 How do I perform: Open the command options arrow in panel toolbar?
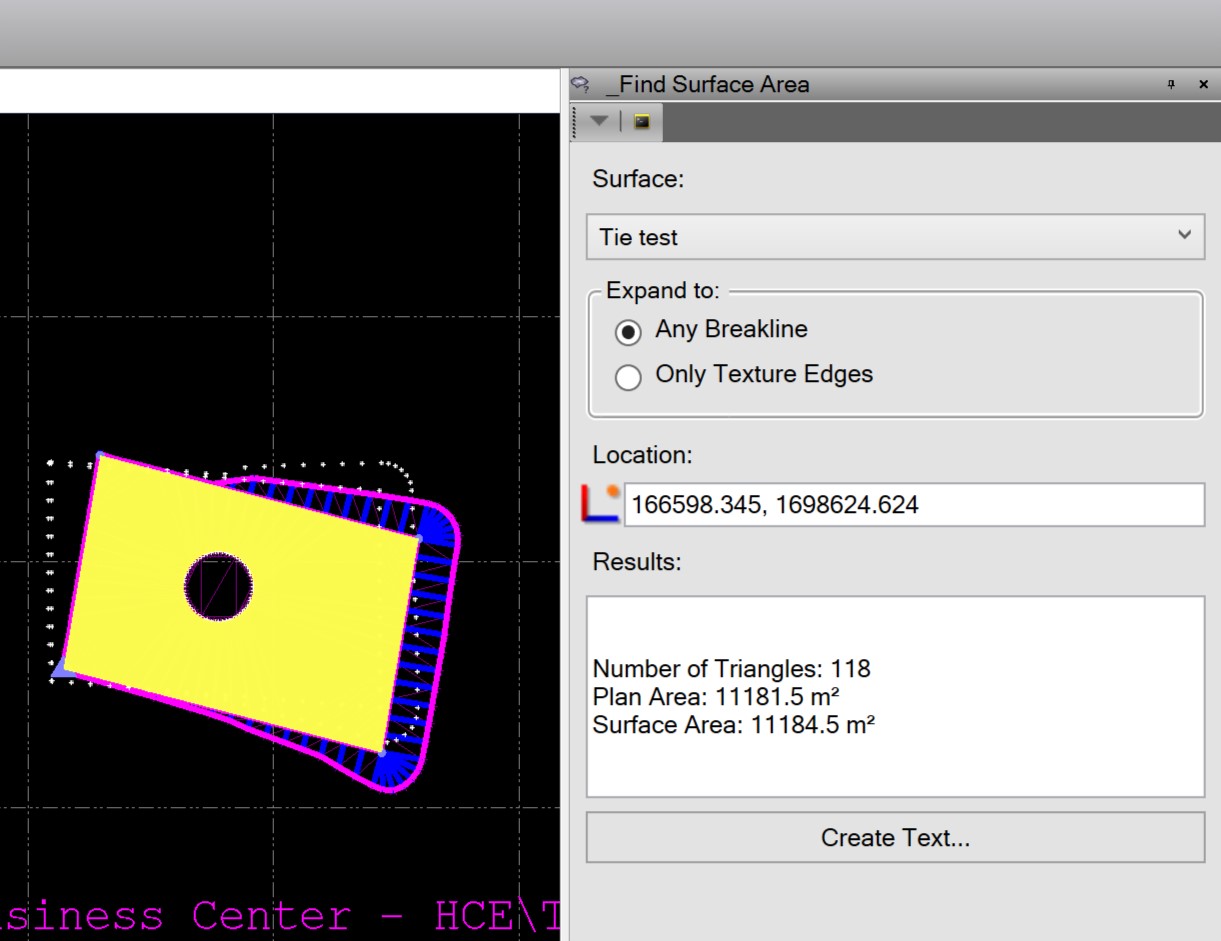(598, 121)
